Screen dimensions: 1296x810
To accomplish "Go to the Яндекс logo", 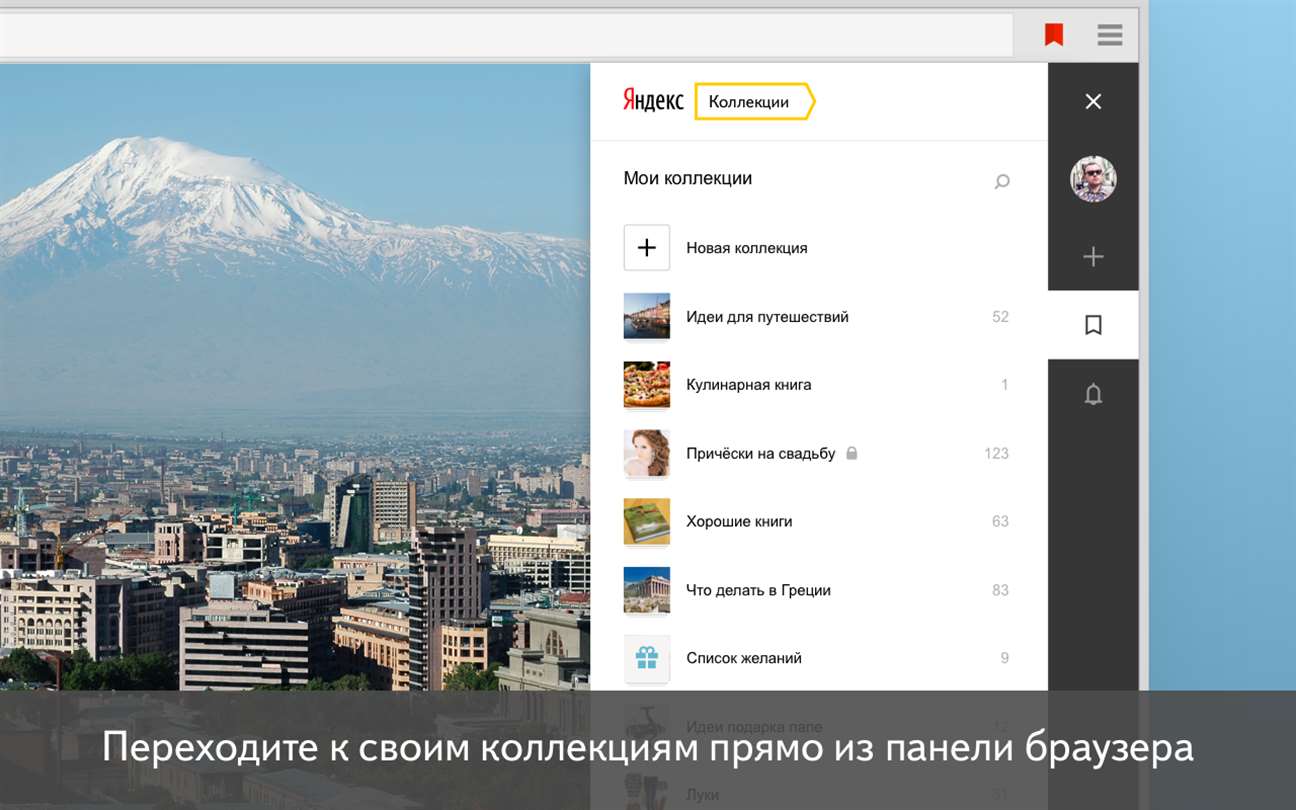I will pos(653,101).
